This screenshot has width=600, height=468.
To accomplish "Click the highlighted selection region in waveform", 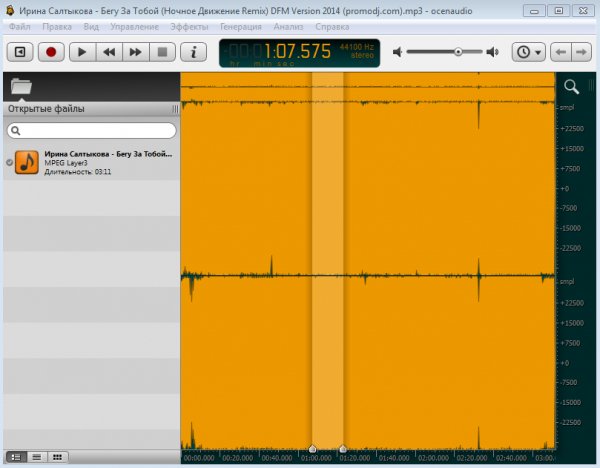I will click(328, 260).
